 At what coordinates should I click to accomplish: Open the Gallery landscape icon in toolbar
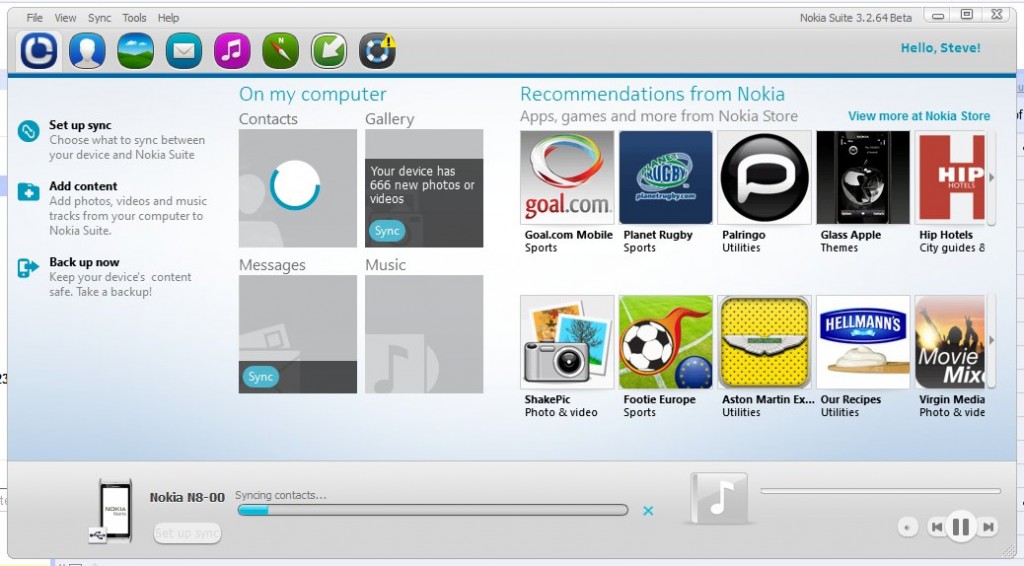(x=135, y=50)
